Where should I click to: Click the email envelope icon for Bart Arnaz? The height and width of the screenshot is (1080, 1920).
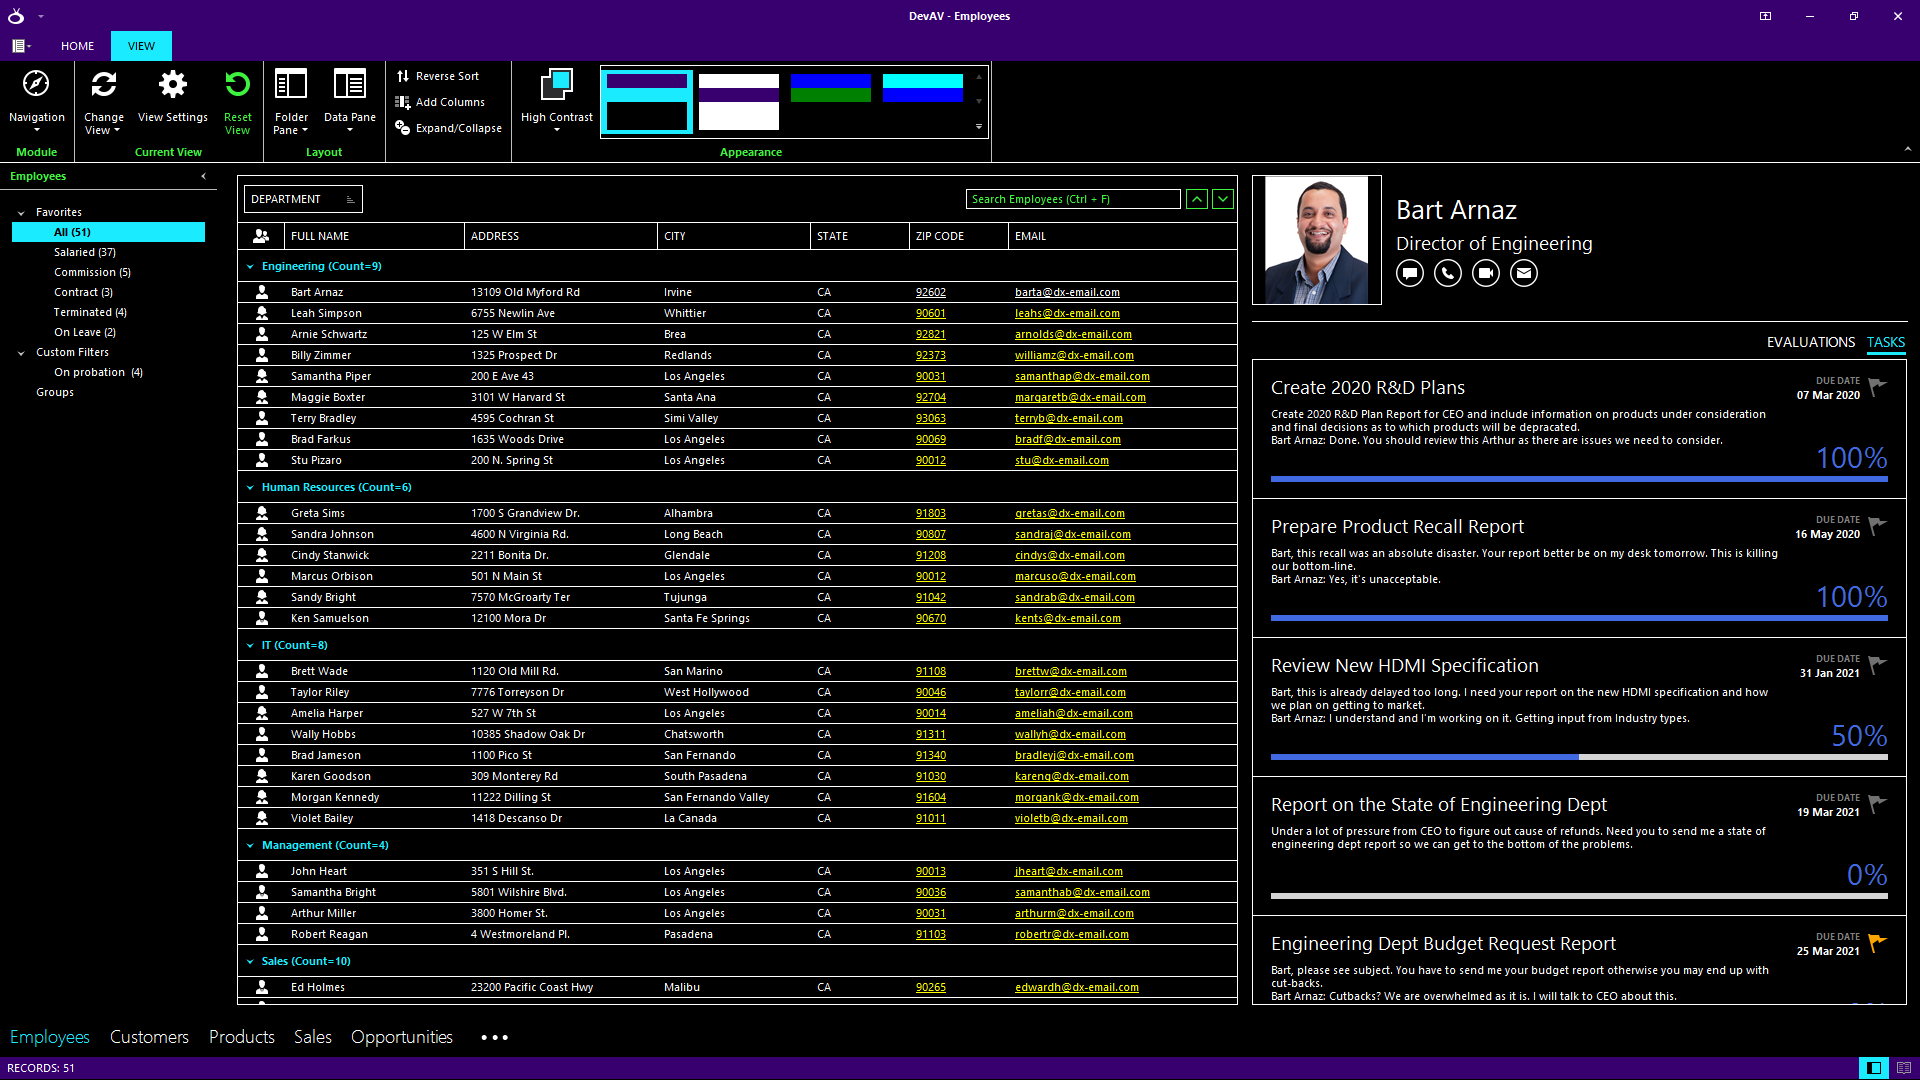pyautogui.click(x=1524, y=273)
